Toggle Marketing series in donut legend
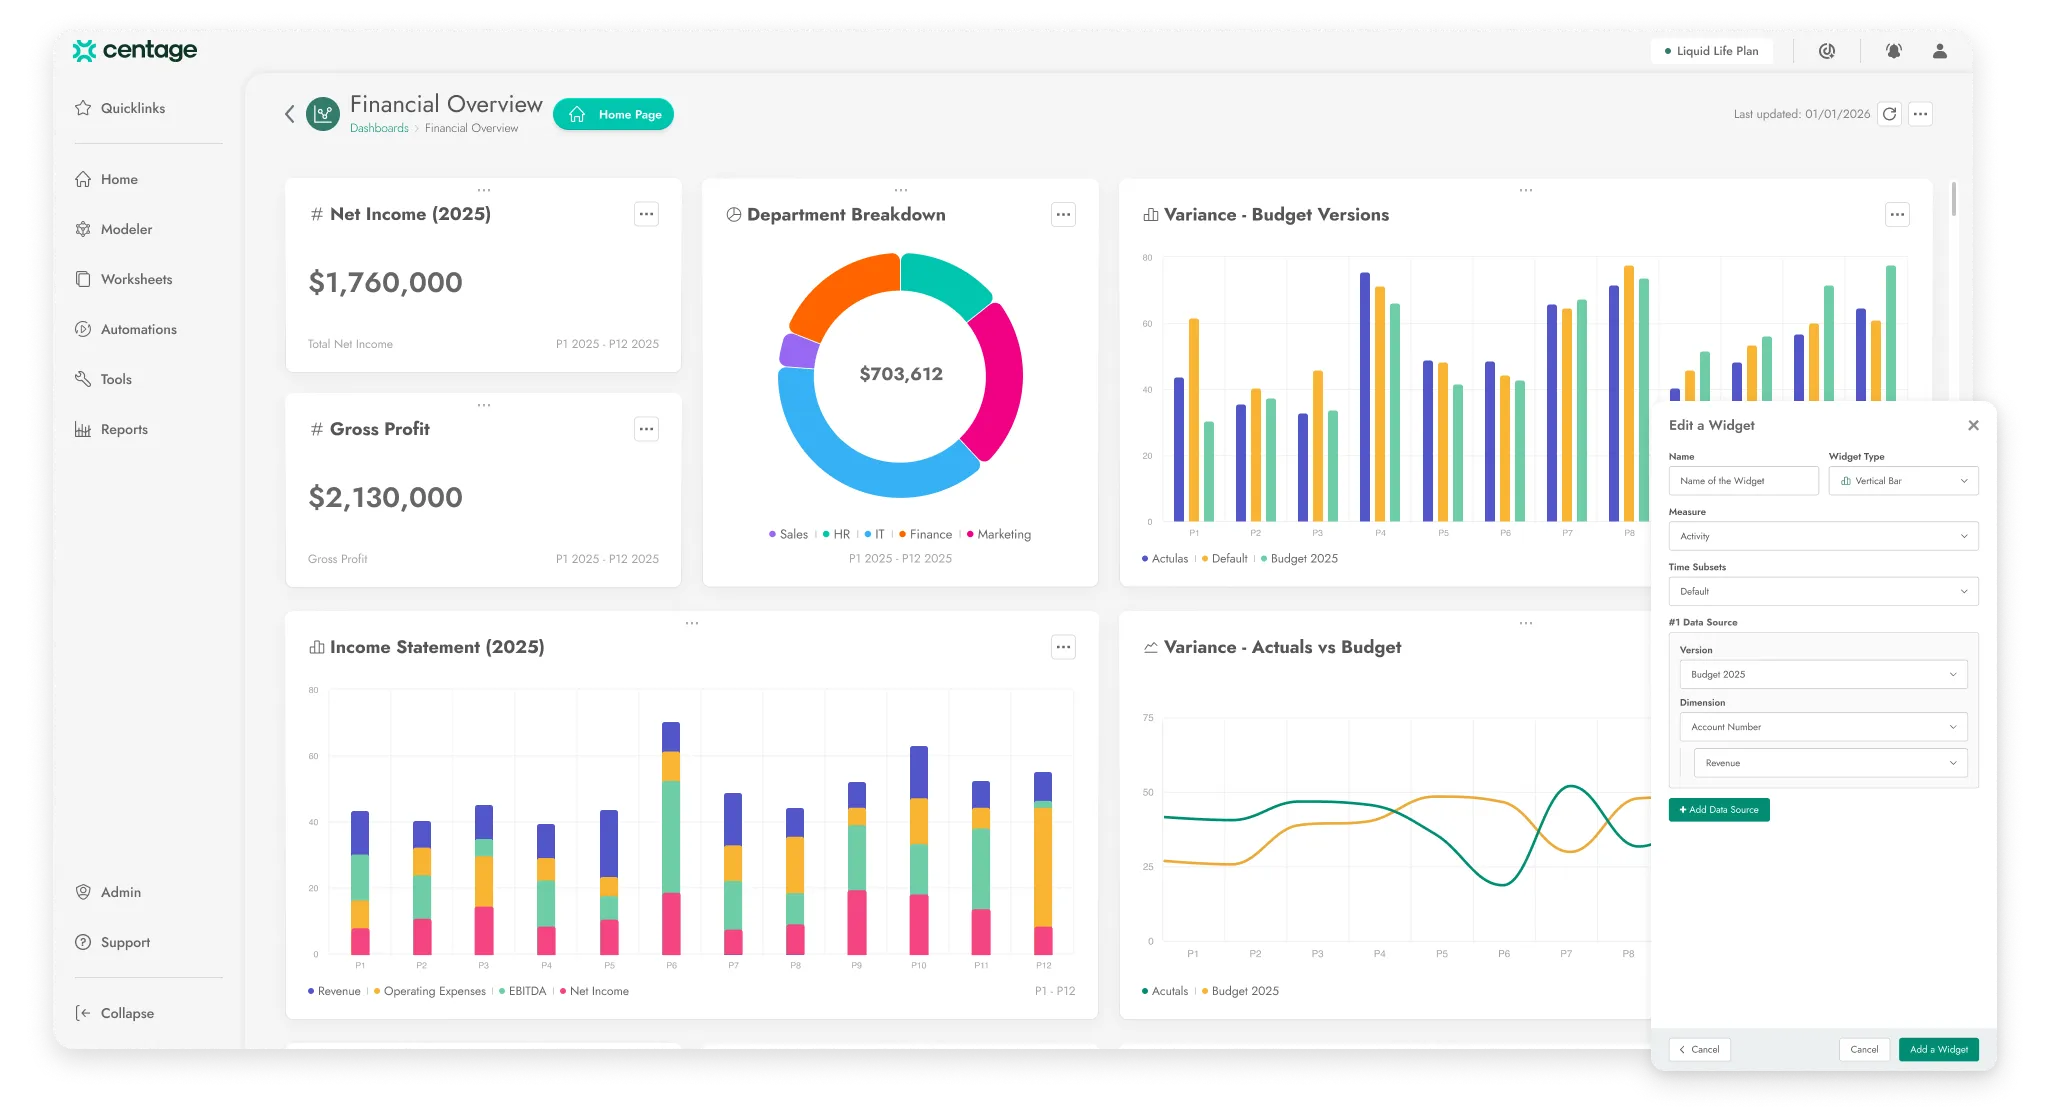The image size is (2050, 1112). click(x=1003, y=535)
